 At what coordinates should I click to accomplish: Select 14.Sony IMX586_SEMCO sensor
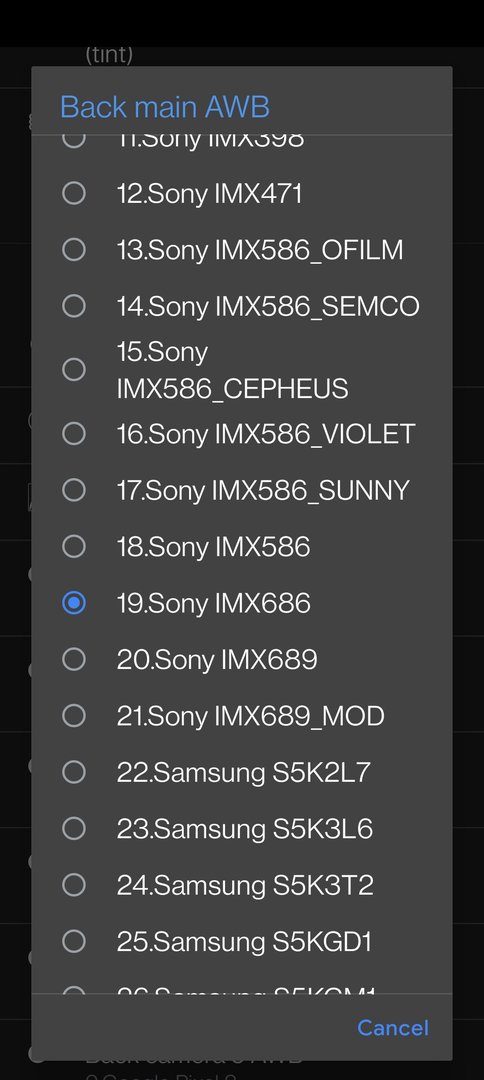[242, 307]
